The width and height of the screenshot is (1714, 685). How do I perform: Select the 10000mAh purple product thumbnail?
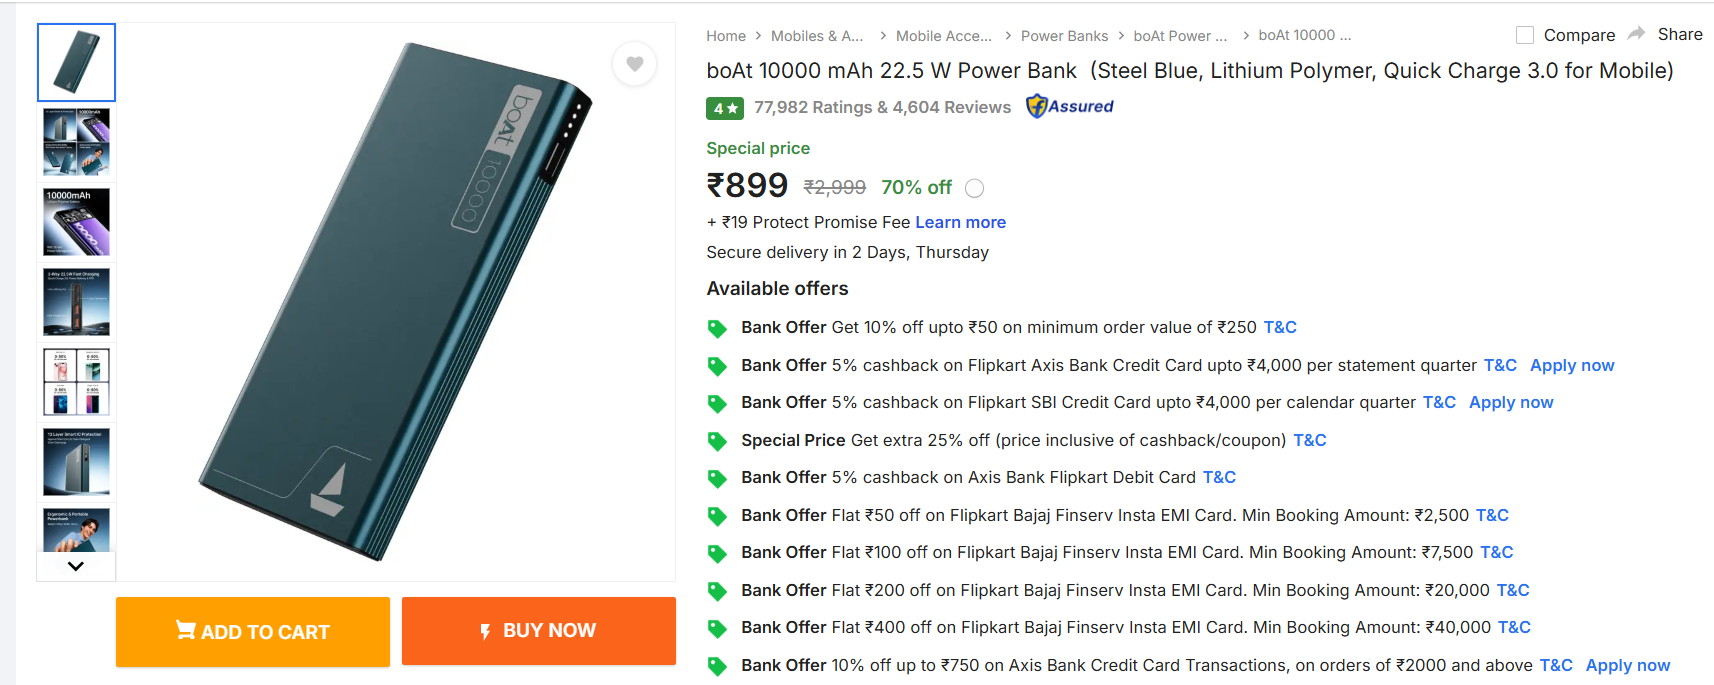coord(76,222)
